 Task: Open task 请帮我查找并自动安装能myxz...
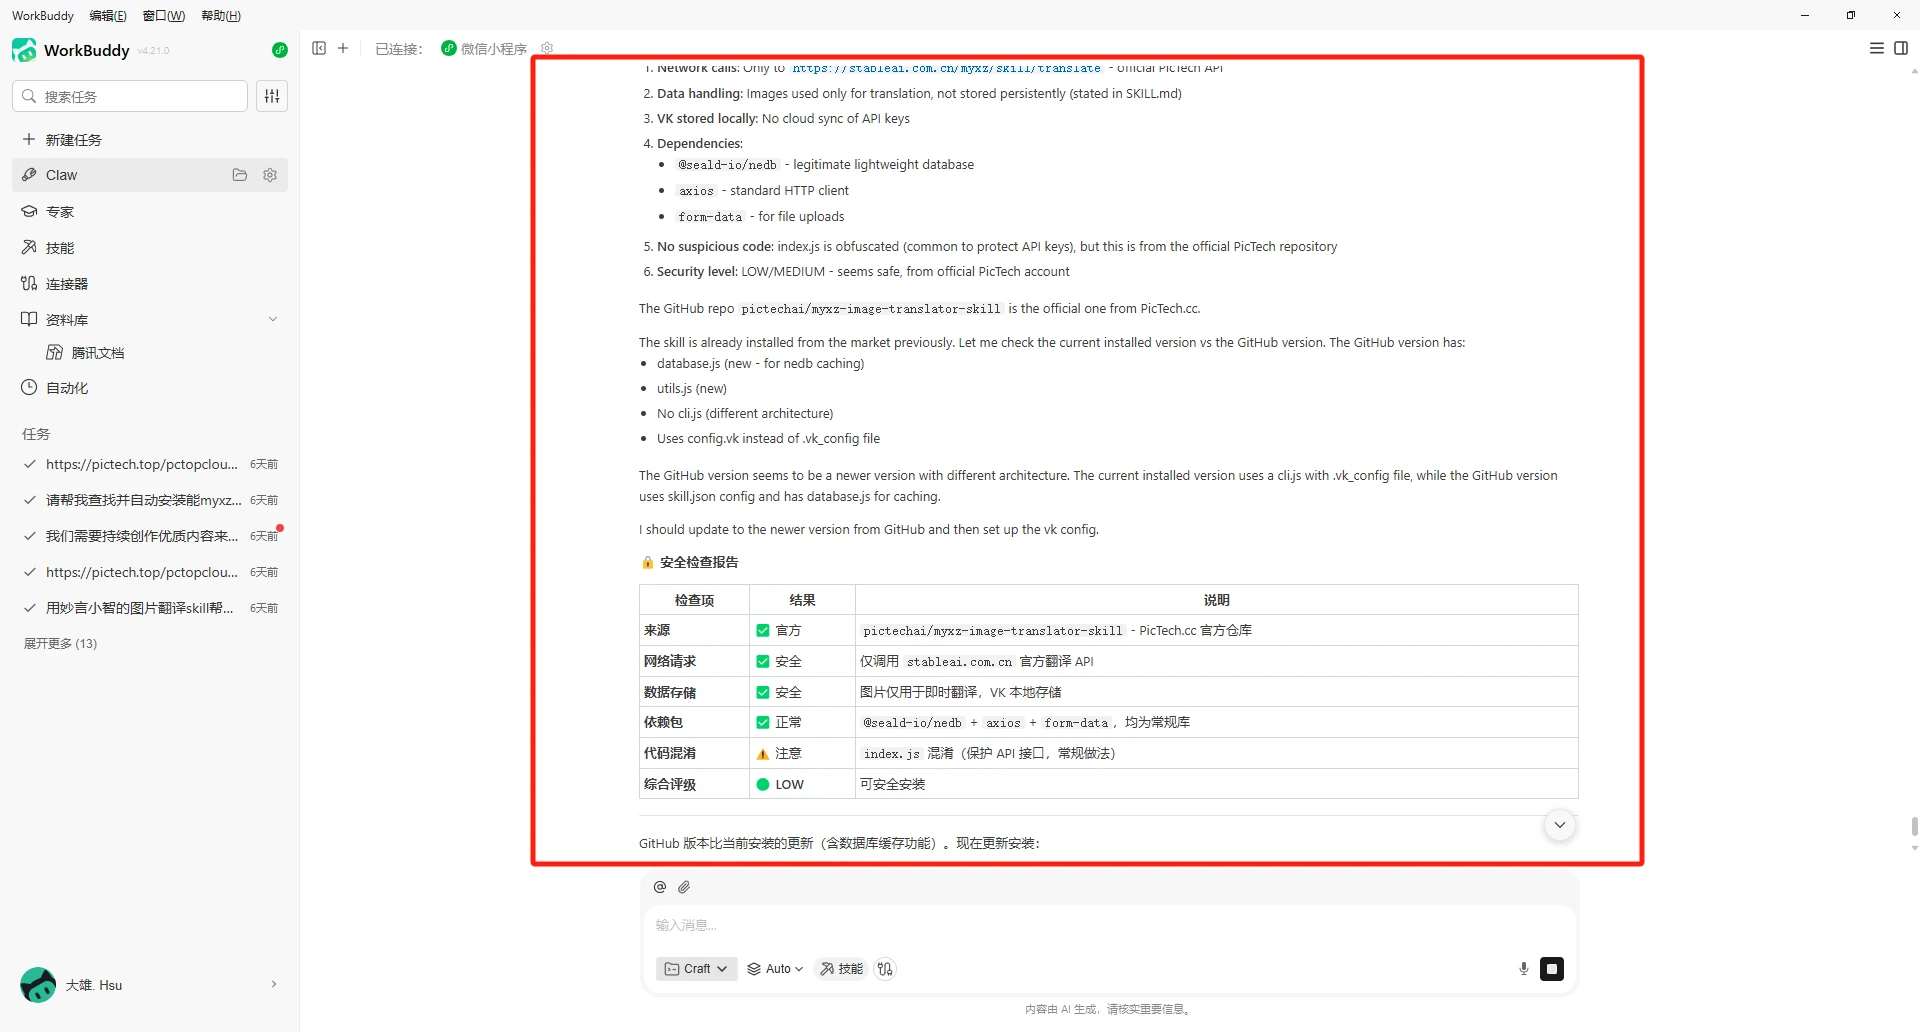[x=150, y=500]
